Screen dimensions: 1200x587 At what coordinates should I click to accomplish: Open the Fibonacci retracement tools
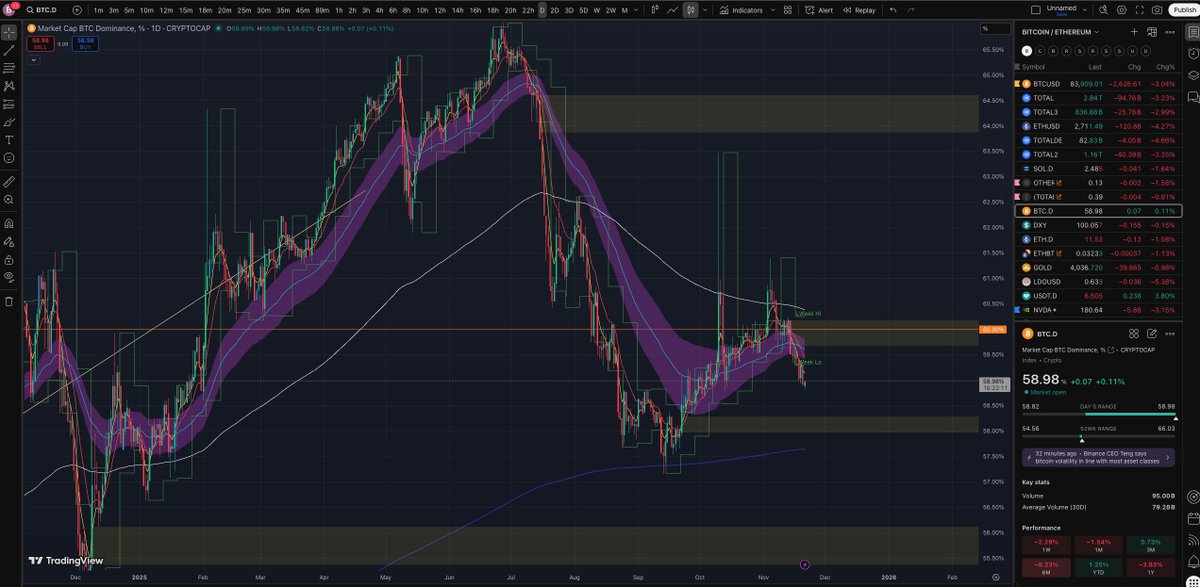pyautogui.click(x=9, y=68)
